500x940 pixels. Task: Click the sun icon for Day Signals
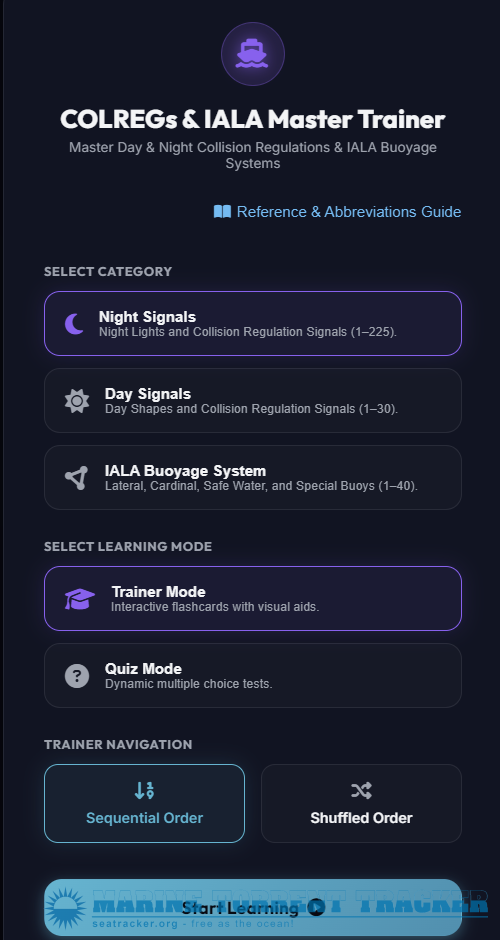[77, 400]
